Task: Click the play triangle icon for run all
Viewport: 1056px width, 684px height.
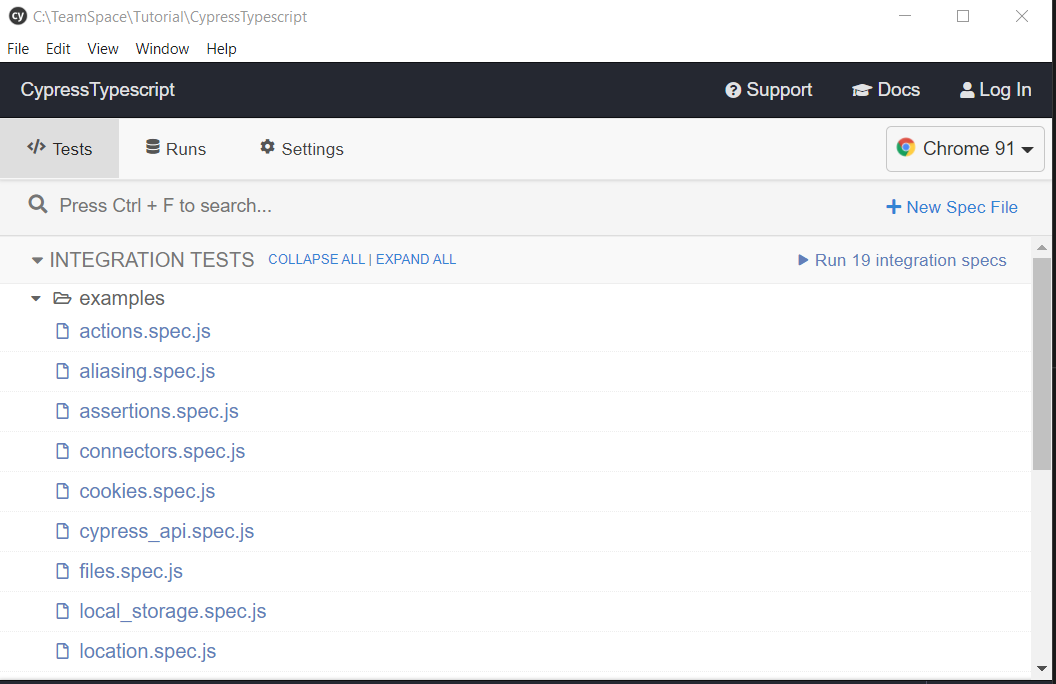Action: tap(803, 260)
